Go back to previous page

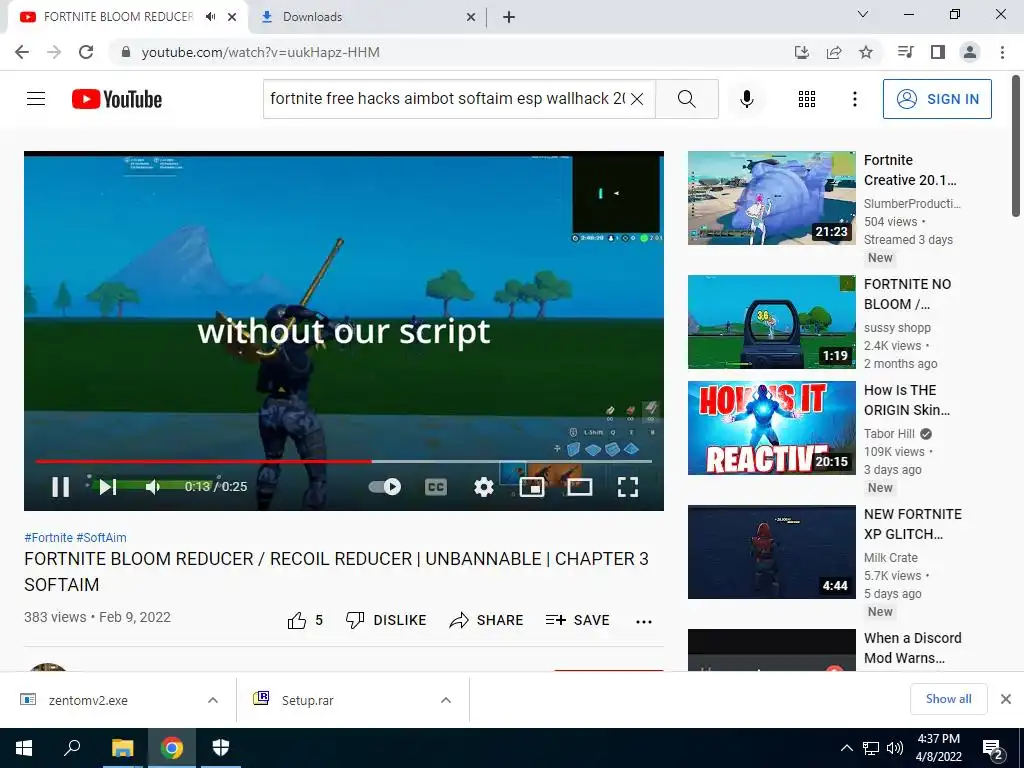22,52
